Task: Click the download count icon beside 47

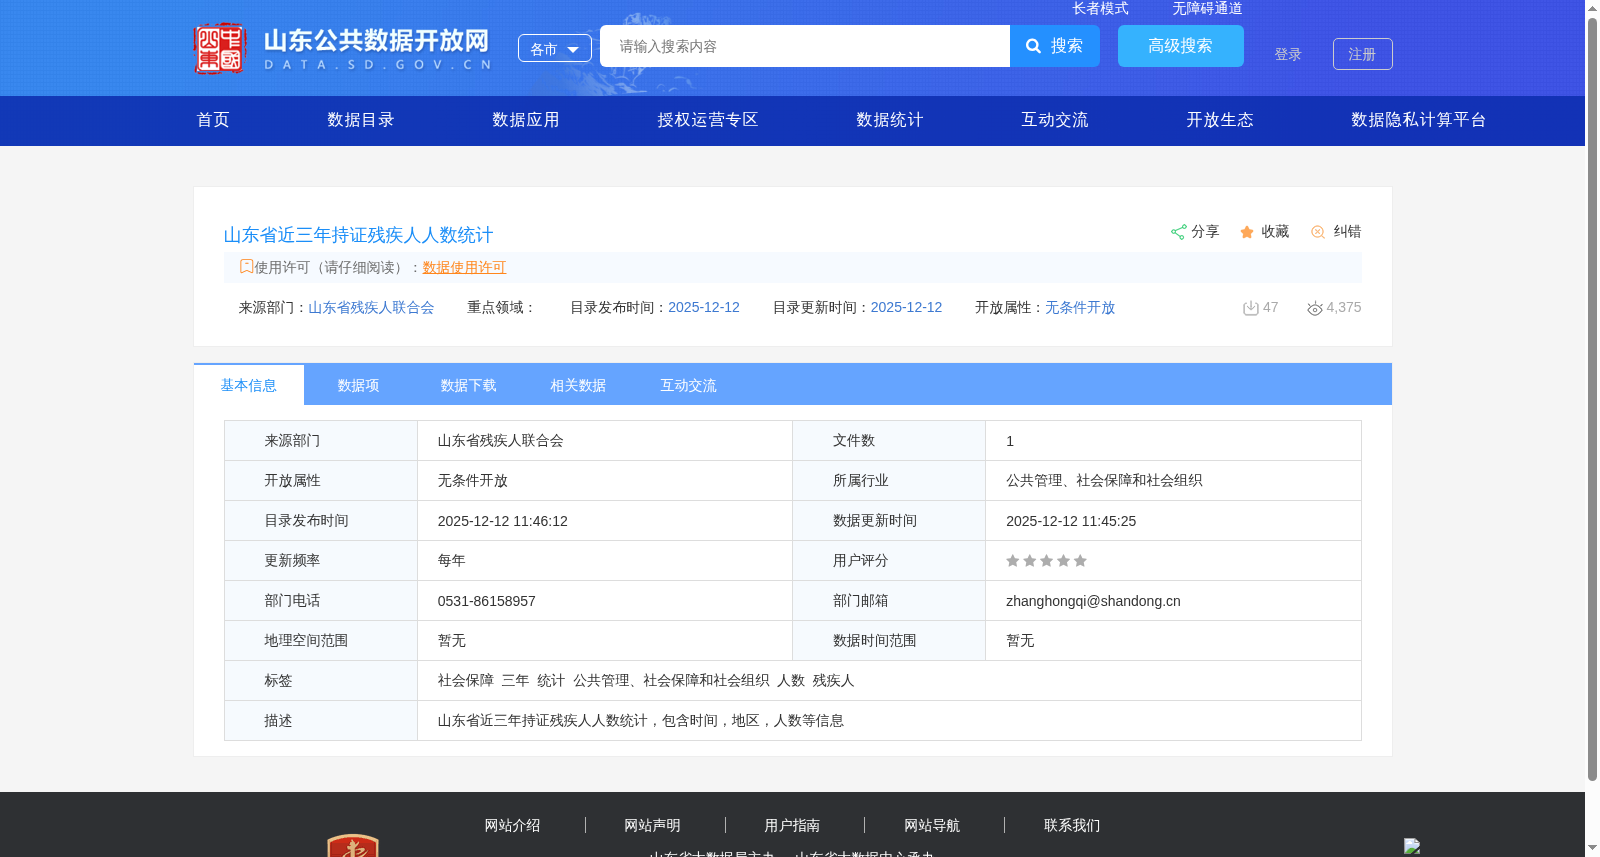Action: pyautogui.click(x=1250, y=308)
